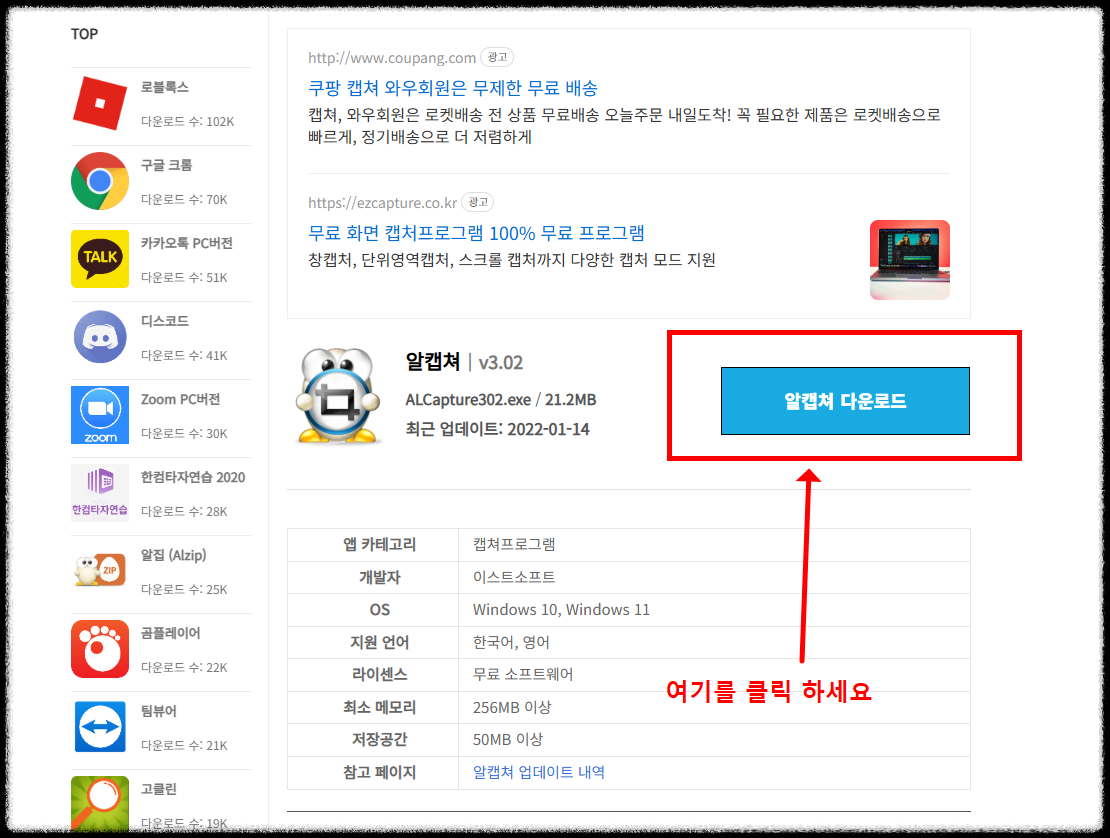
Task: Open the Zoom app icon
Action: point(100,415)
